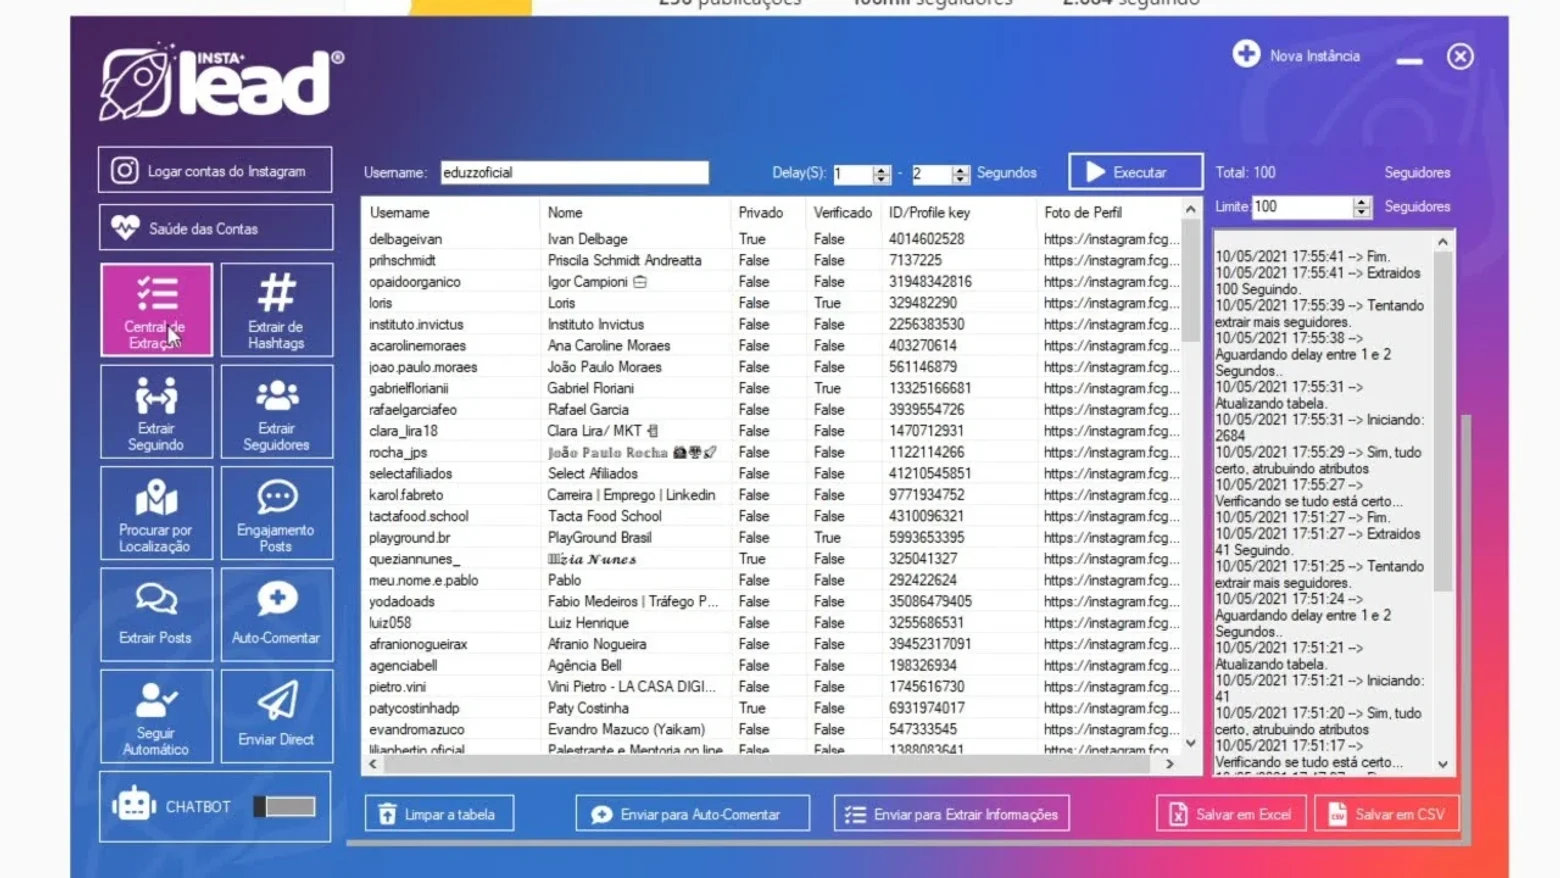Click table horizontal scroll left arrow
The width and height of the screenshot is (1560, 878).
coord(373,764)
